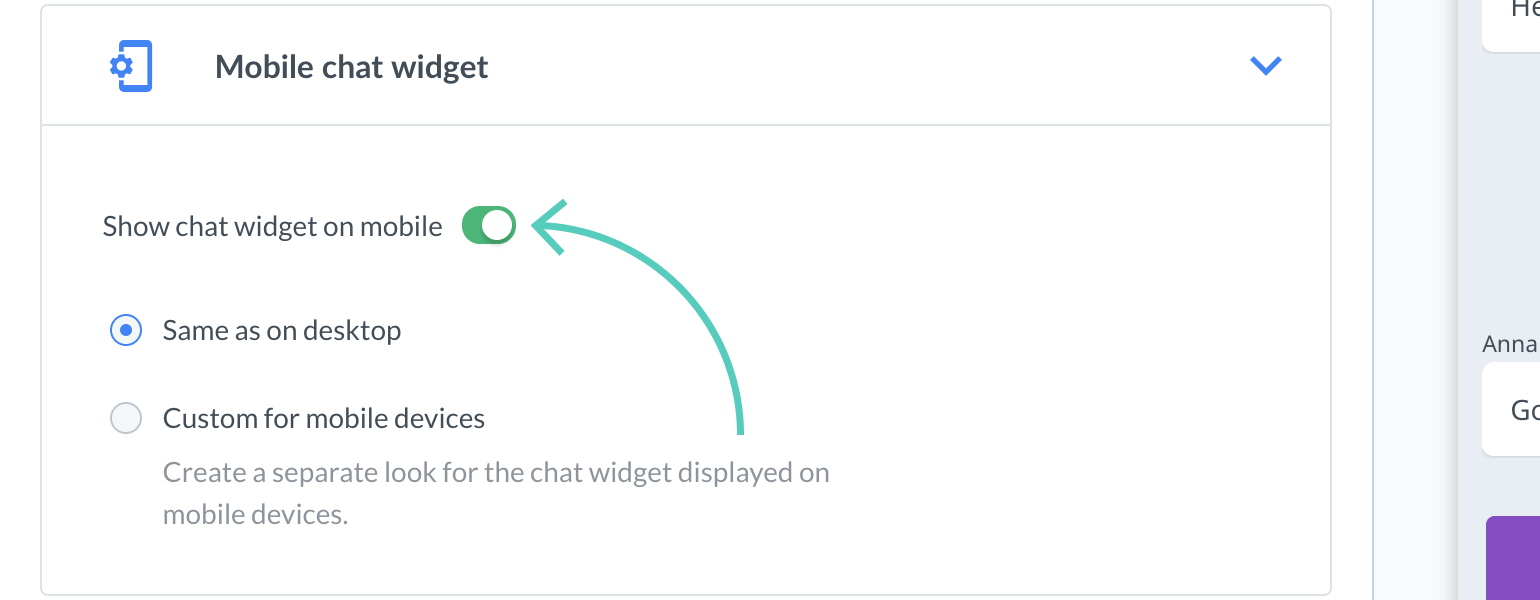The height and width of the screenshot is (600, 1540).
Task: Disable the Show chat widget on mobile toggle
Action: coord(488,225)
